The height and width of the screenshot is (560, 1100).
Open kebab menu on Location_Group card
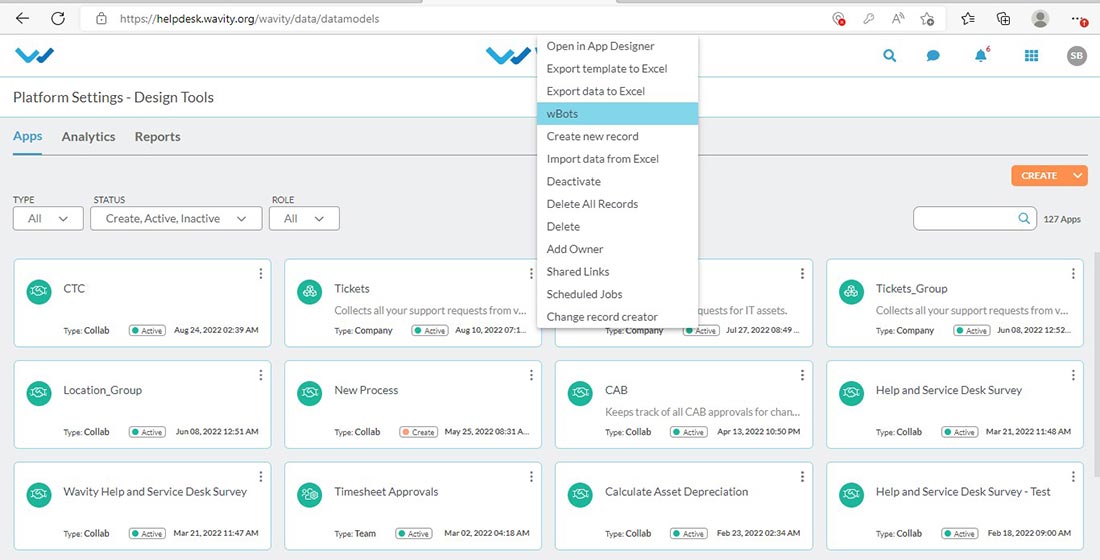click(260, 375)
